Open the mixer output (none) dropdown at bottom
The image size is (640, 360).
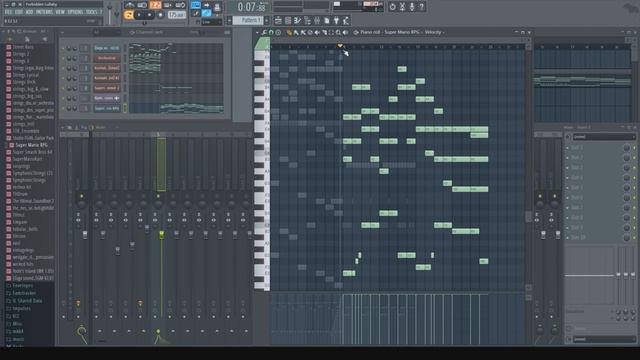(x=604, y=339)
